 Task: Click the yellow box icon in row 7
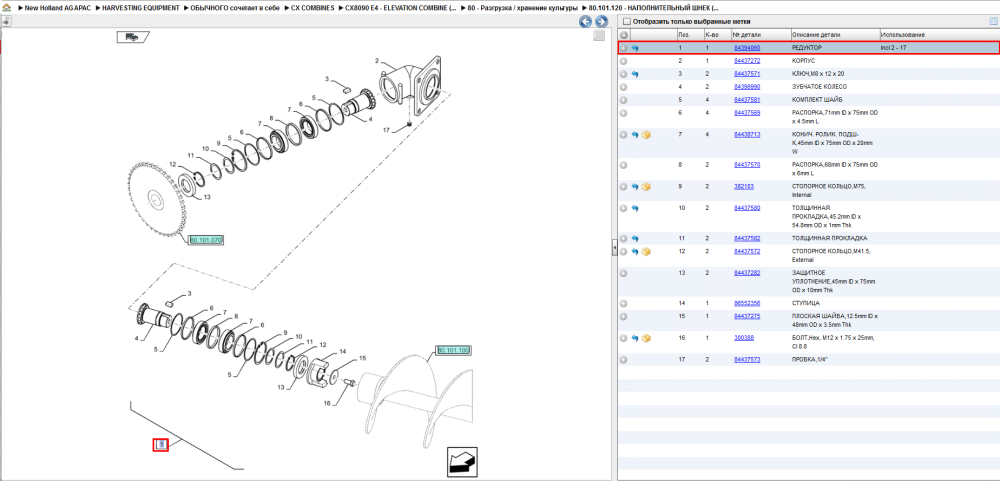647,135
